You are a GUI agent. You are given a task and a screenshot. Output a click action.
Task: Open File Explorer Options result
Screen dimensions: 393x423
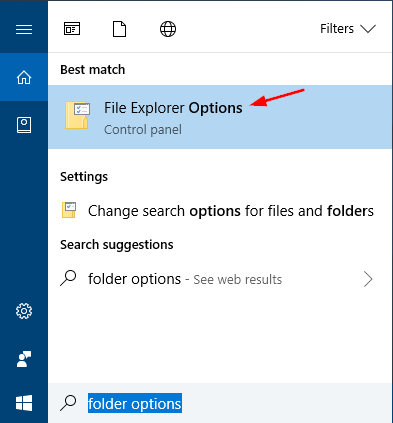tap(220, 117)
